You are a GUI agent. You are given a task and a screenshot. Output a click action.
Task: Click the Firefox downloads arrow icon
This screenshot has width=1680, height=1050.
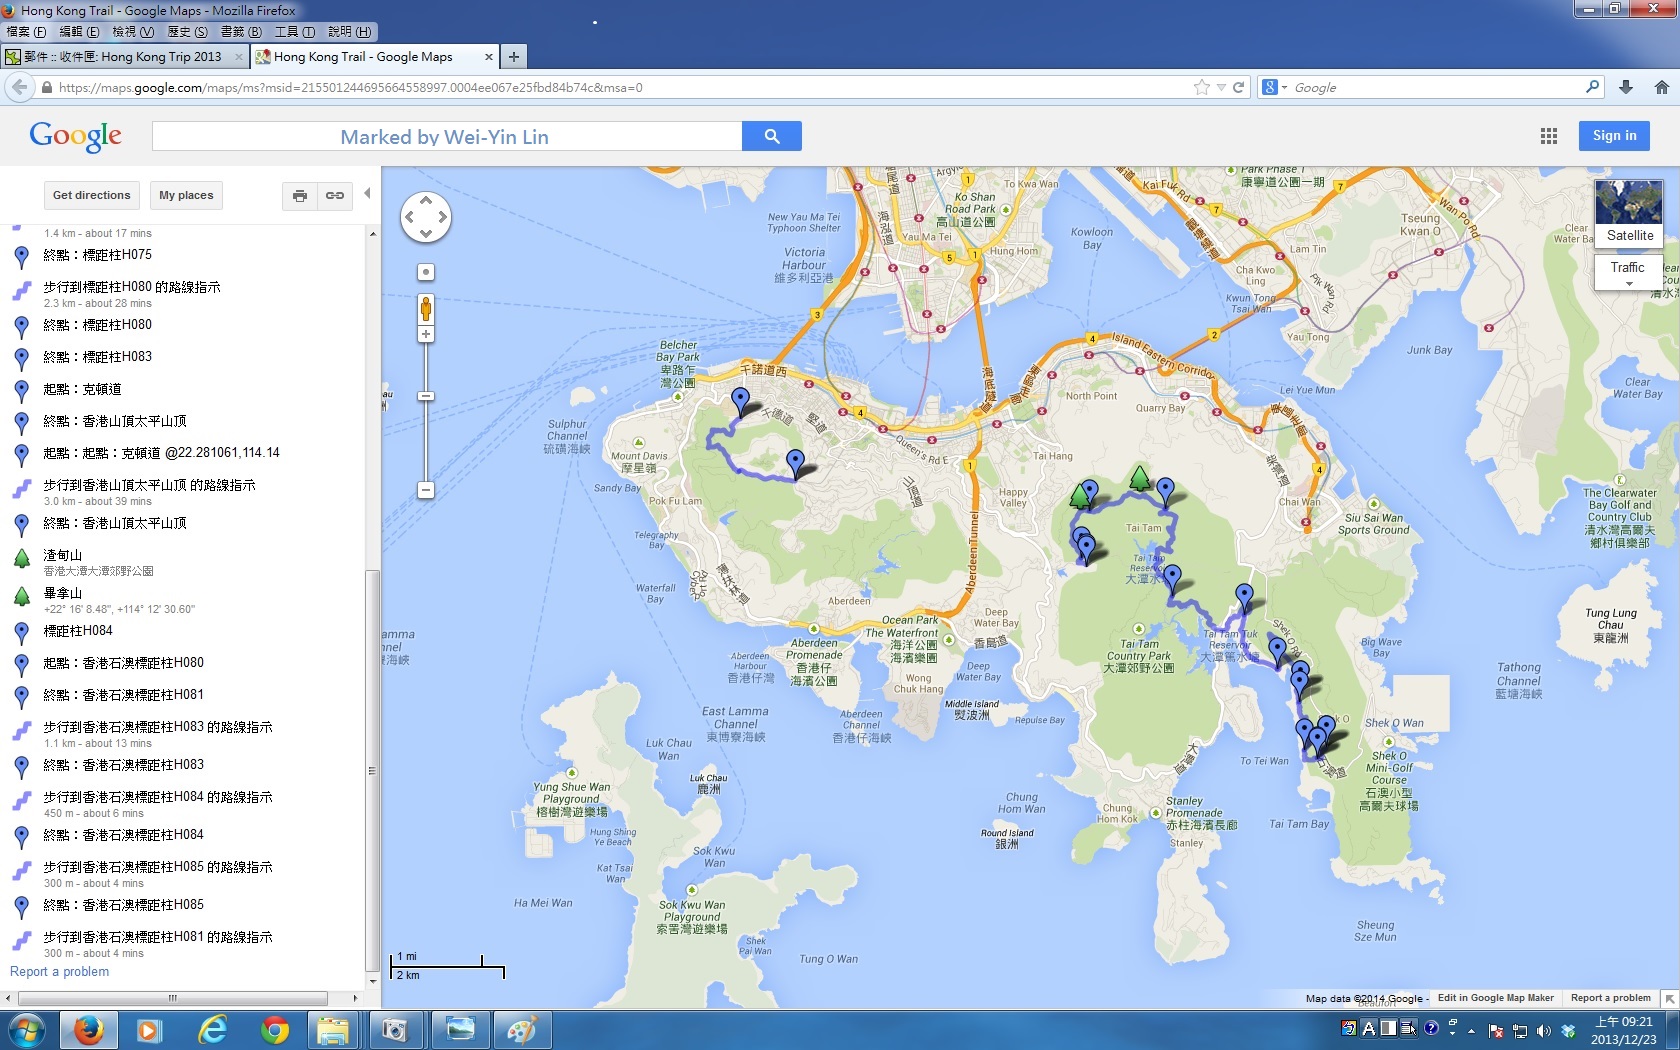(x=1626, y=88)
